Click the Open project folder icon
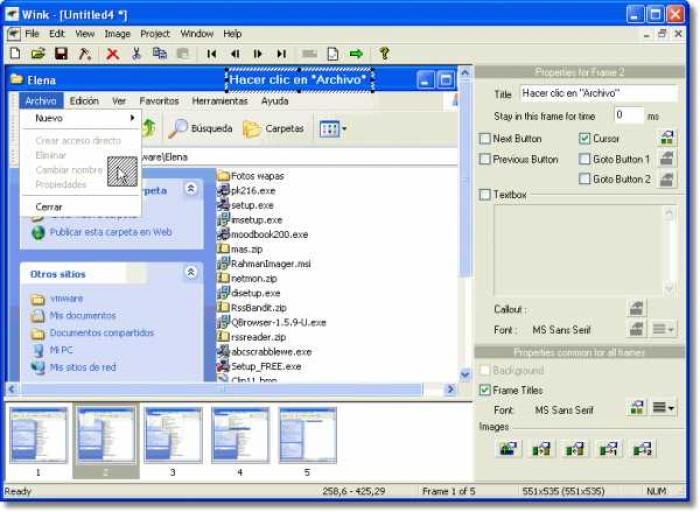The image size is (700, 512). (38, 54)
